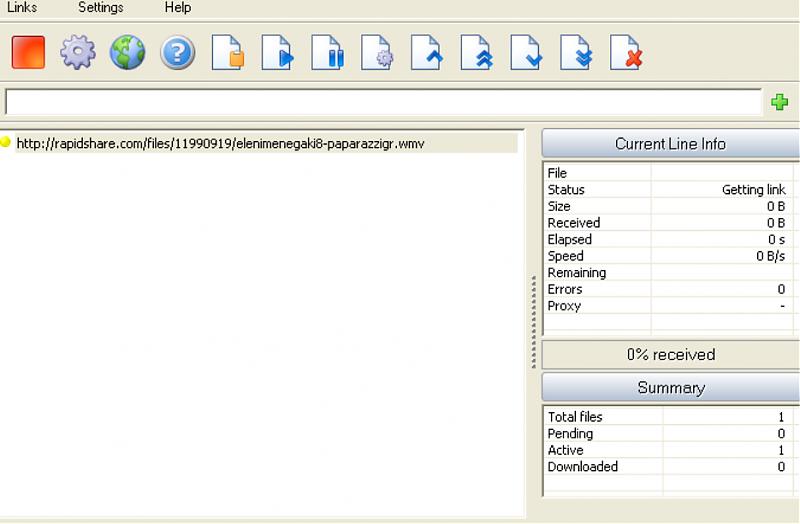Click the 'Getting link' status value

(x=754, y=190)
